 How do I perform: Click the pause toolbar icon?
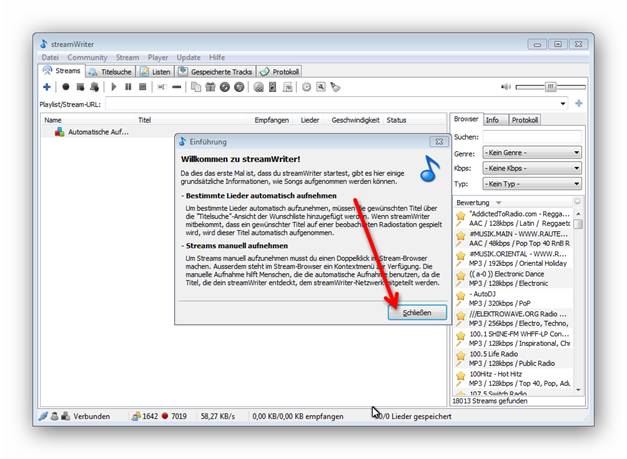(x=128, y=87)
